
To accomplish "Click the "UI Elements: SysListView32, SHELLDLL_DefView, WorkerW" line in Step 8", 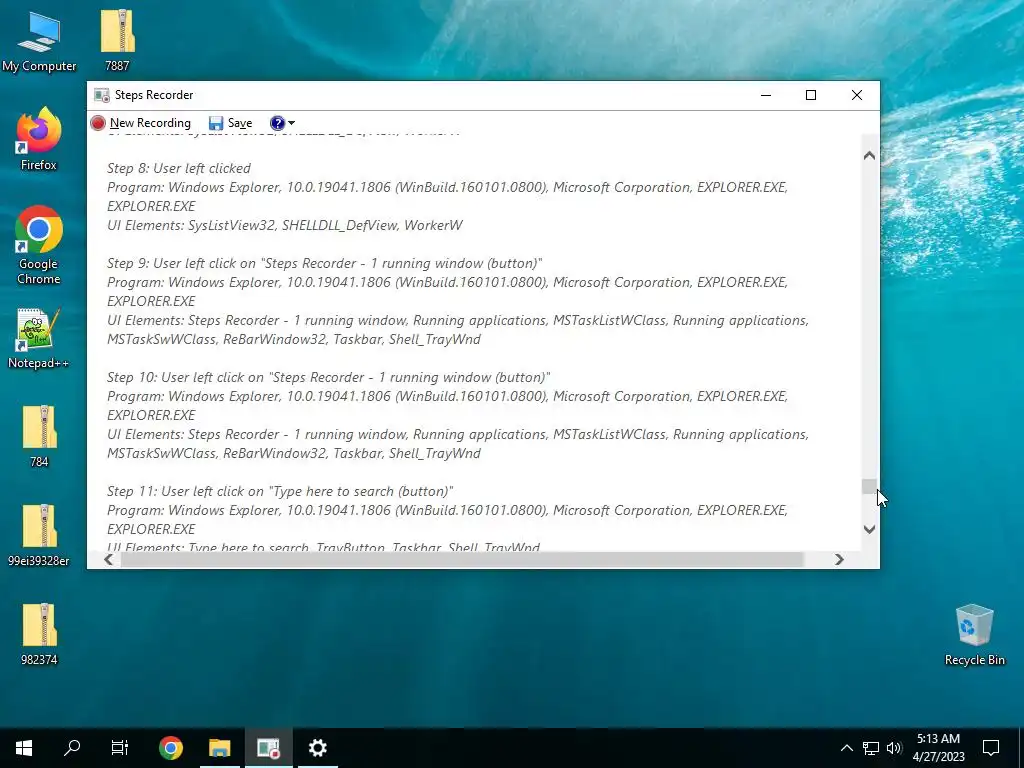I will (285, 225).
